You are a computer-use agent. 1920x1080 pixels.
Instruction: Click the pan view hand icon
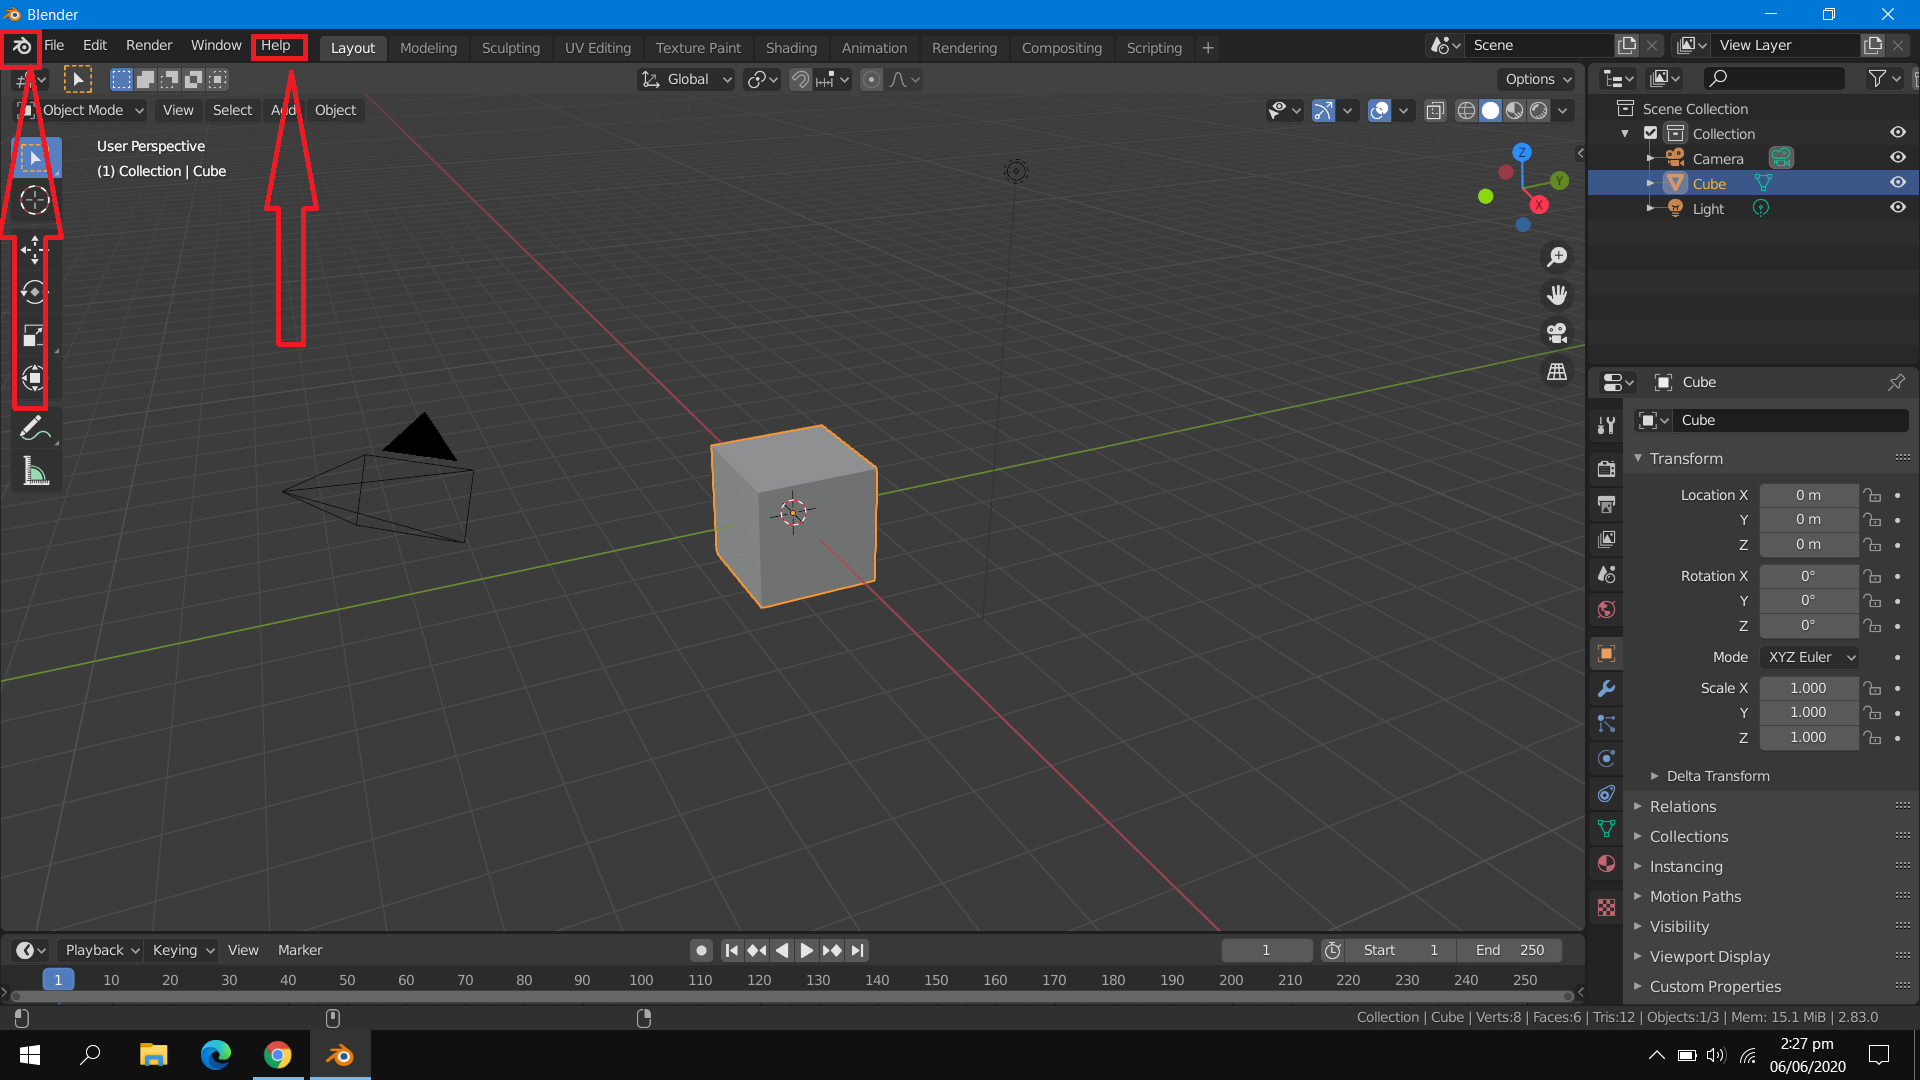[x=1557, y=295]
